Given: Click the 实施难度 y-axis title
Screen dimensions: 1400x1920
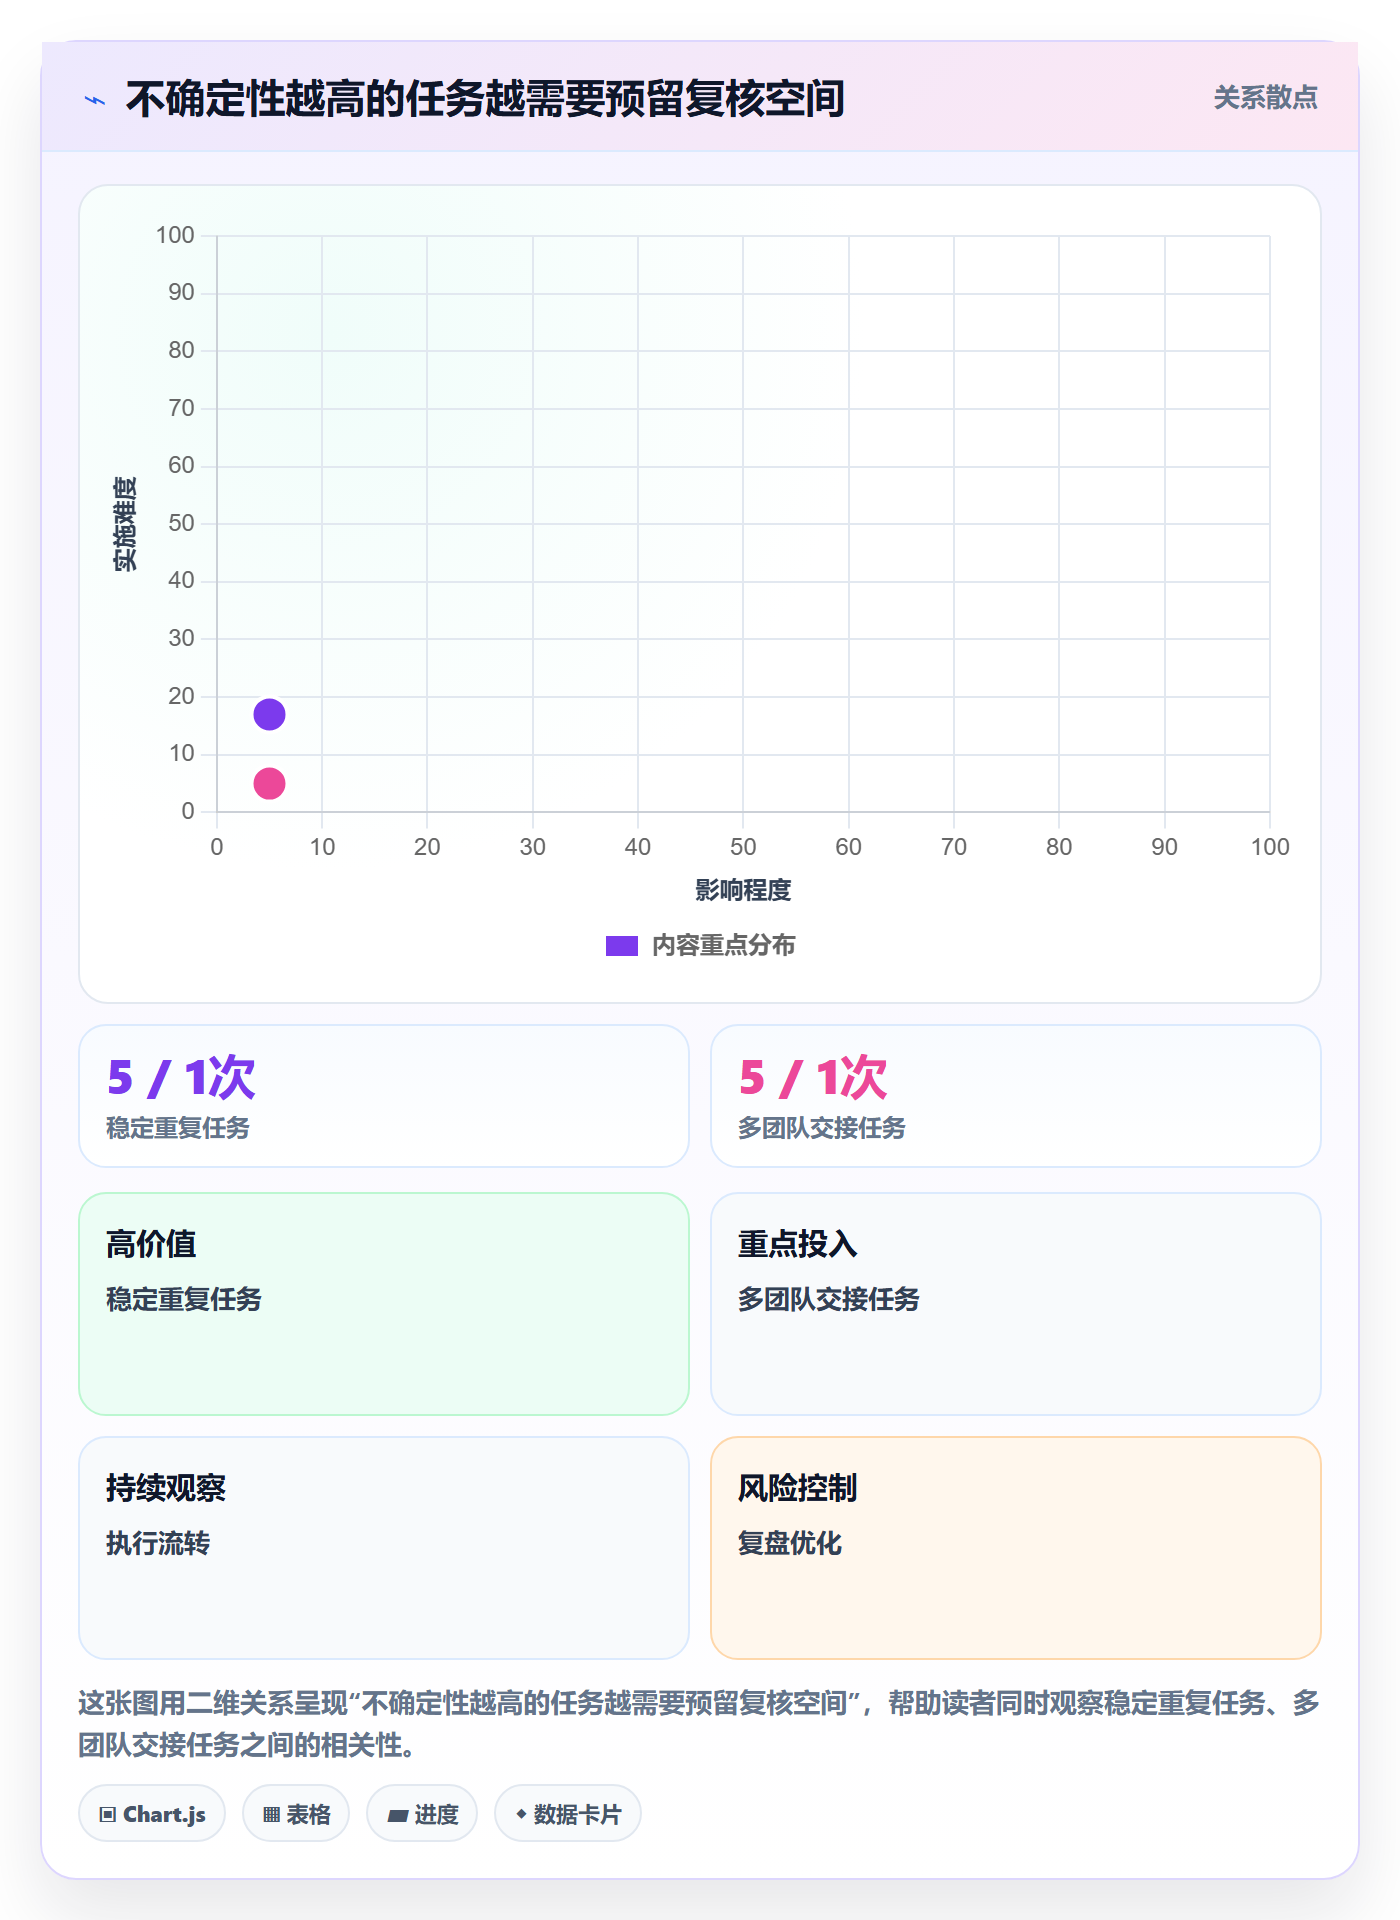Looking at the screenshot, I should pyautogui.click(x=125, y=524).
